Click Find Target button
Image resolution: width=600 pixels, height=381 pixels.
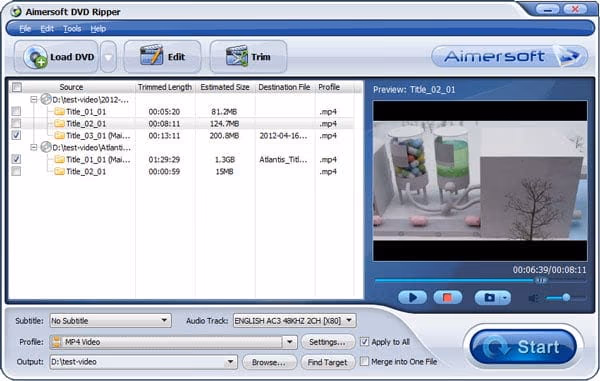(327, 362)
